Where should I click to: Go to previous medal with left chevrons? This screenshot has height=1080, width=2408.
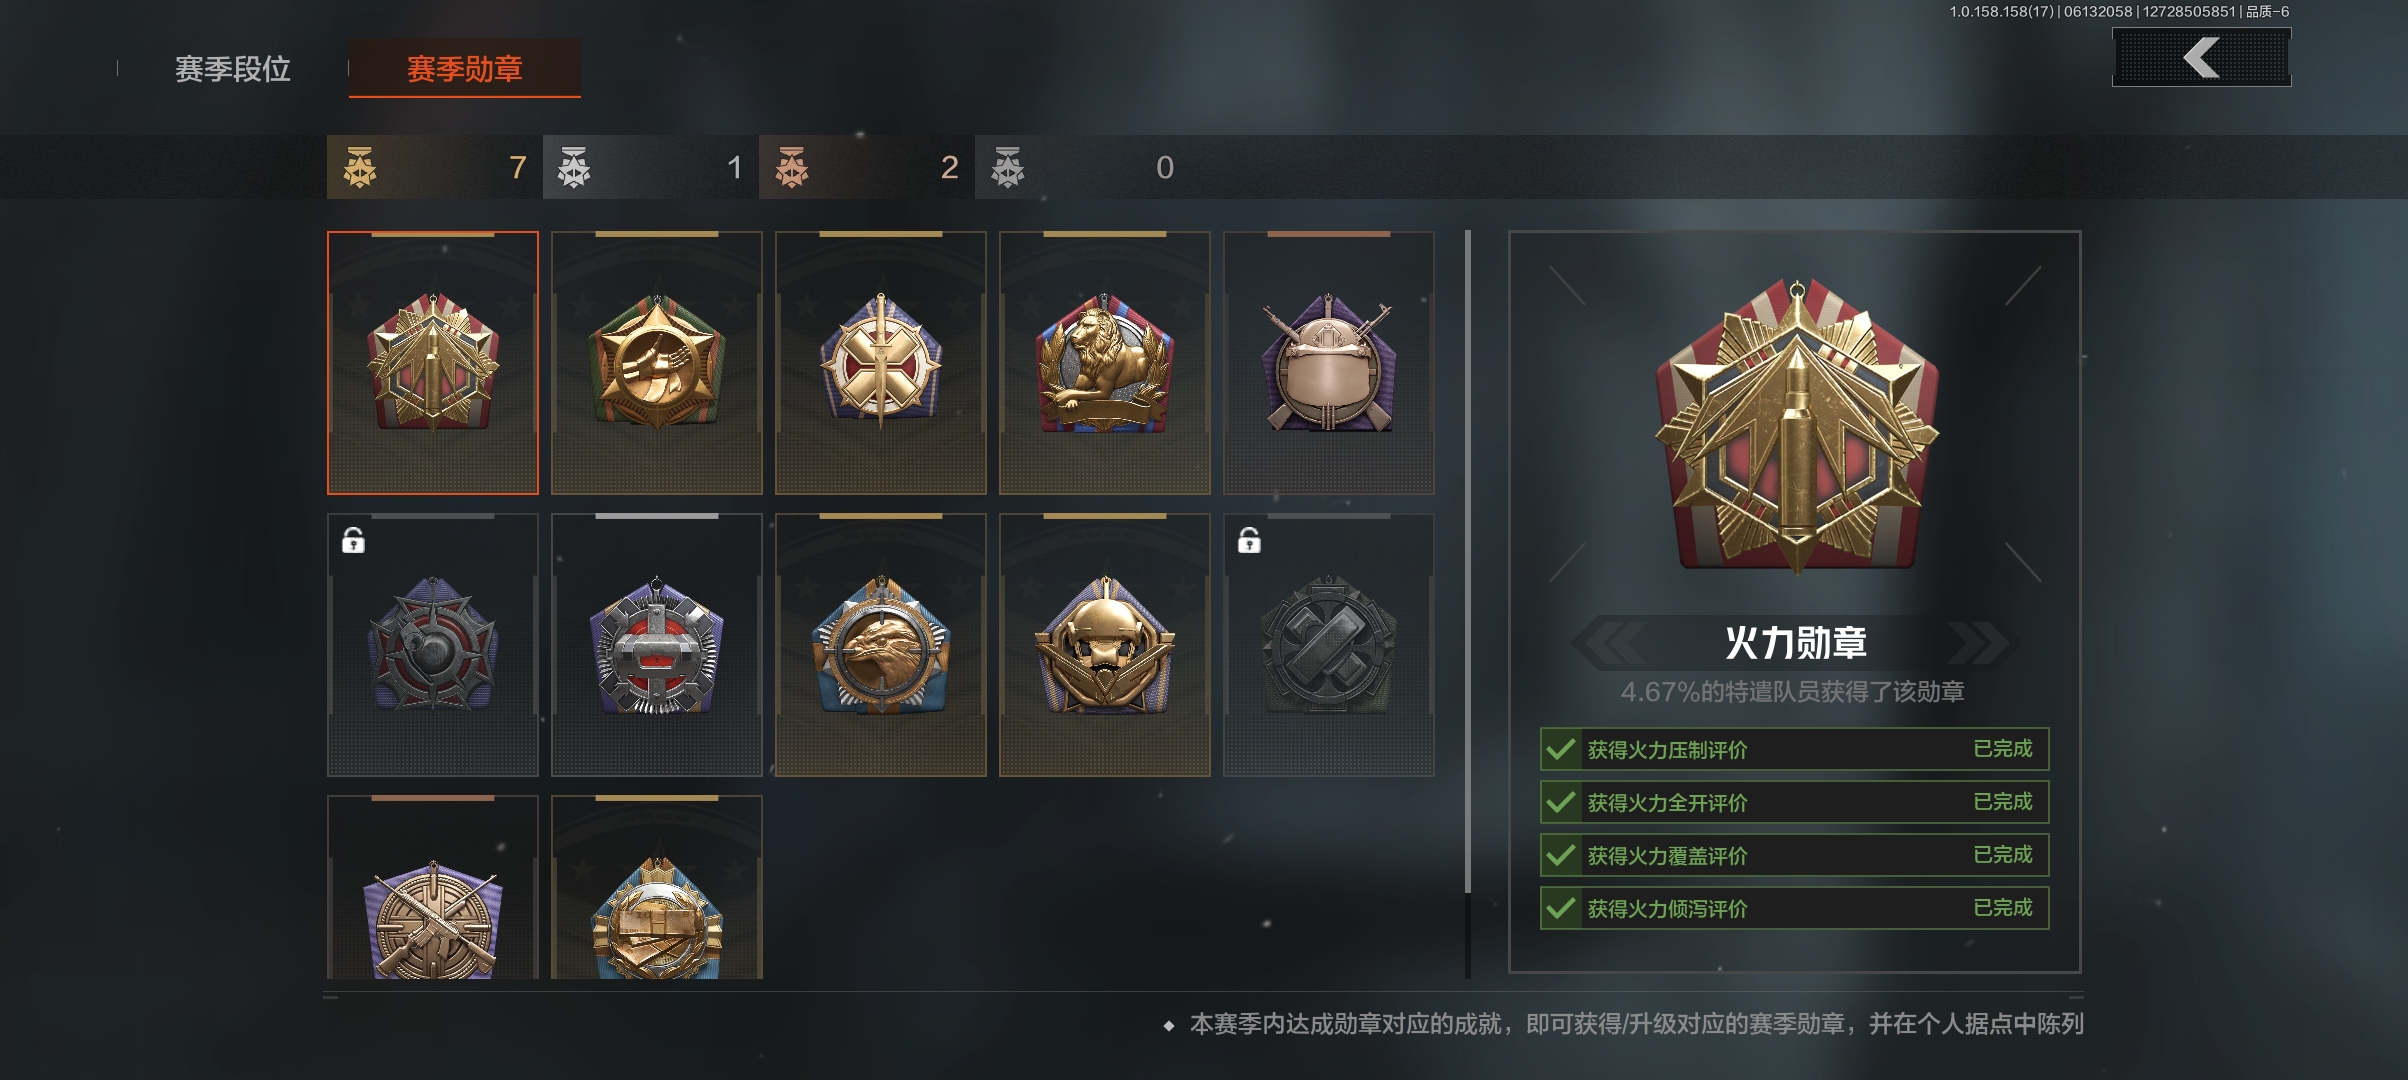[x=1612, y=642]
